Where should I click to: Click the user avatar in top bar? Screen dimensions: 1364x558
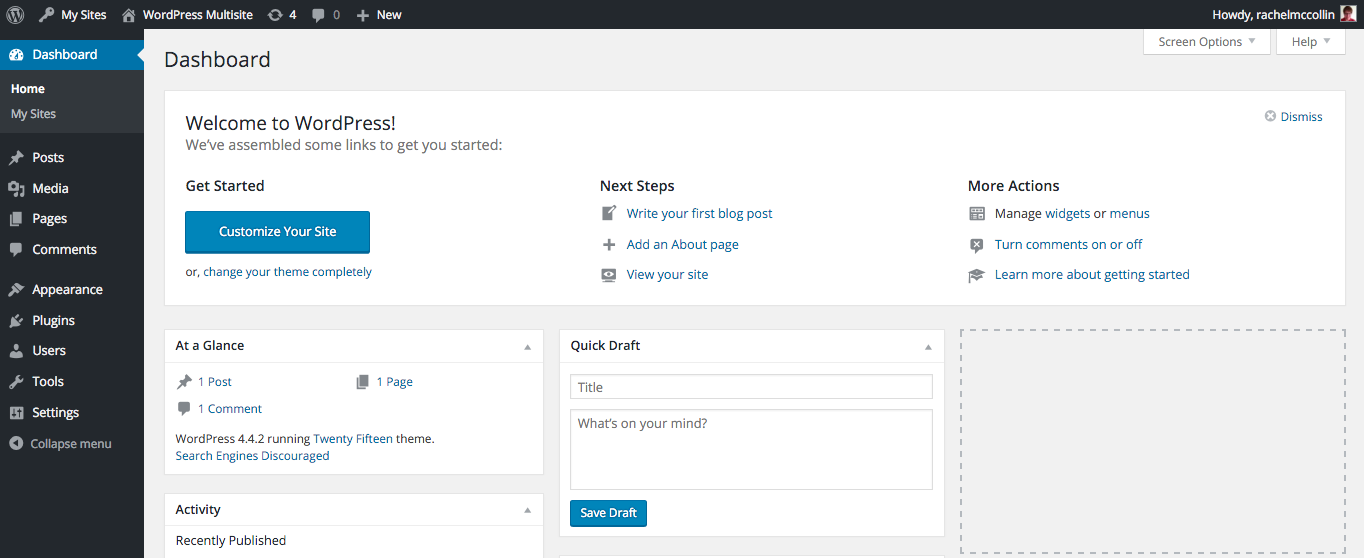(1348, 14)
